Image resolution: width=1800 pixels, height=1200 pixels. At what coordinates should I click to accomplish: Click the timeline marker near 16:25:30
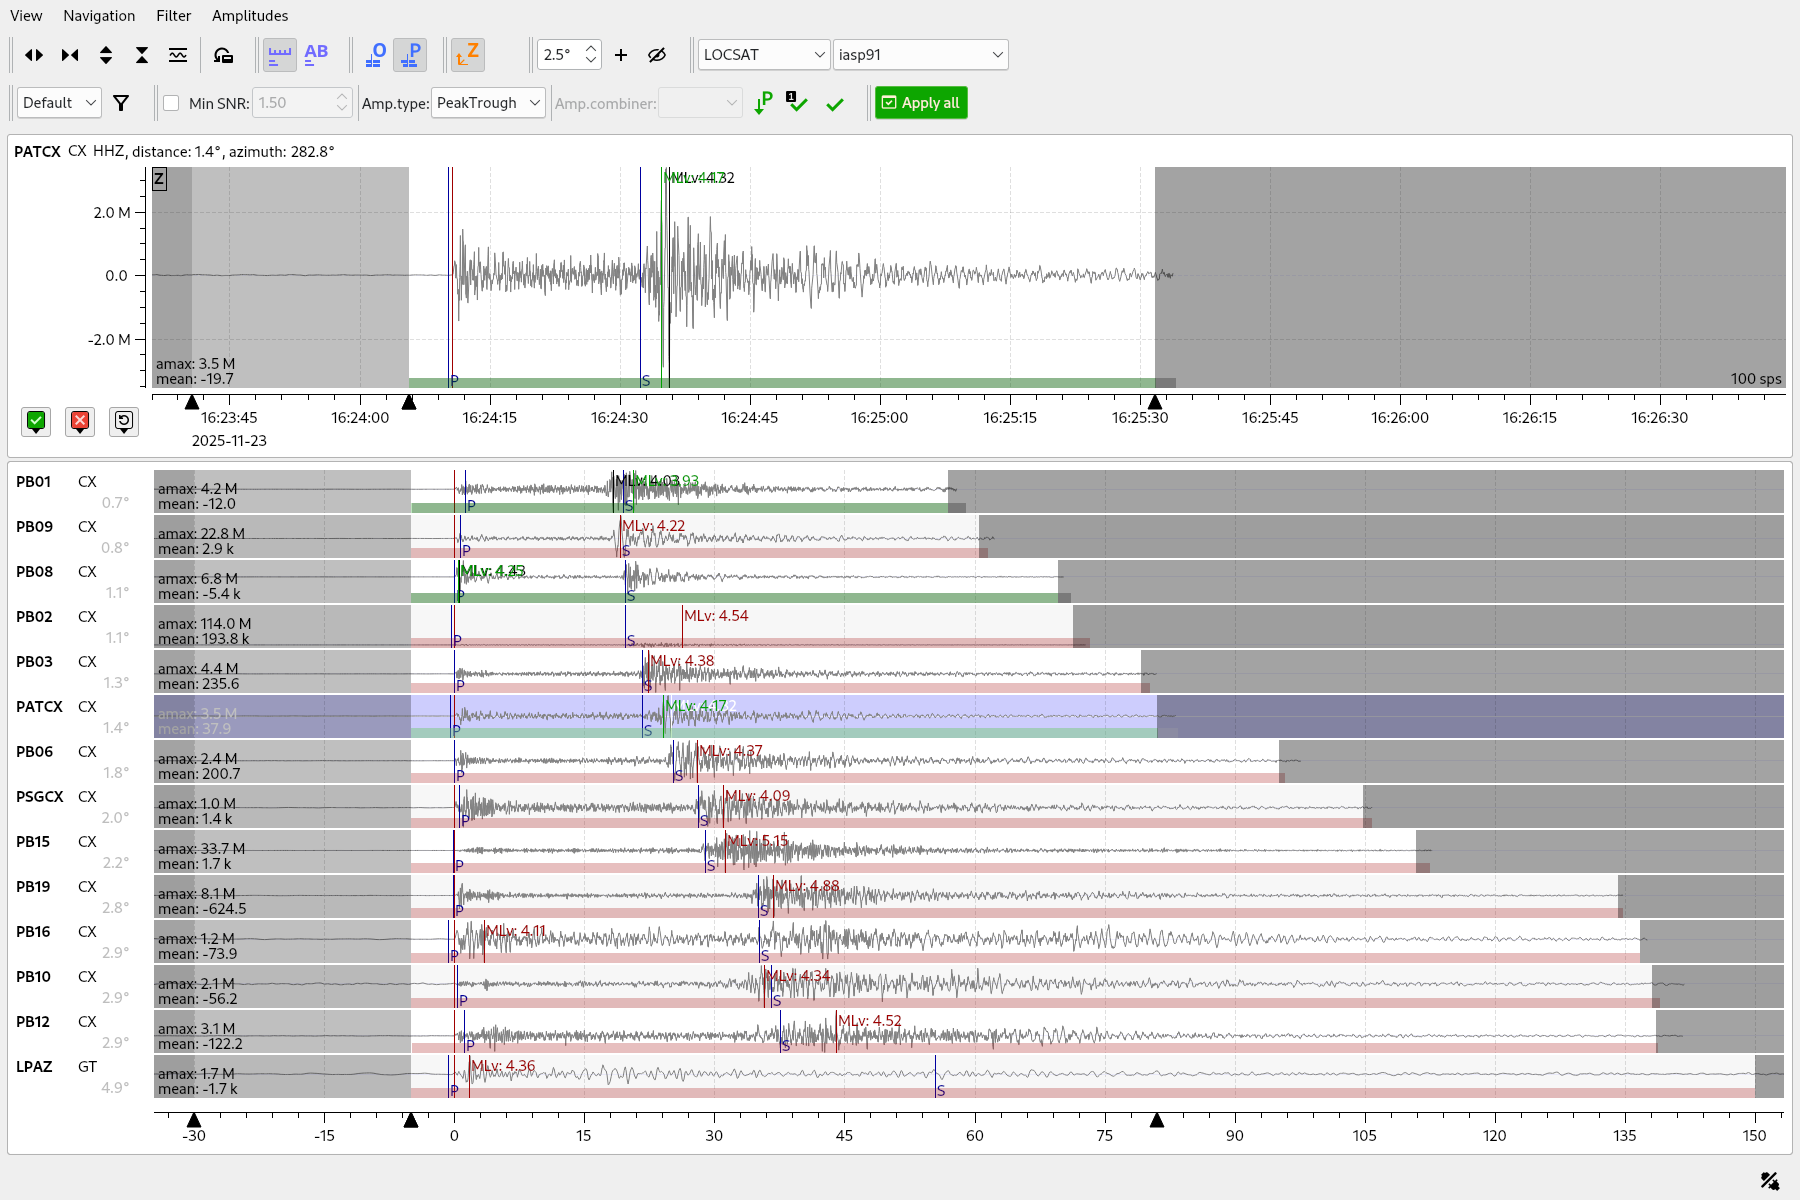(x=1155, y=402)
